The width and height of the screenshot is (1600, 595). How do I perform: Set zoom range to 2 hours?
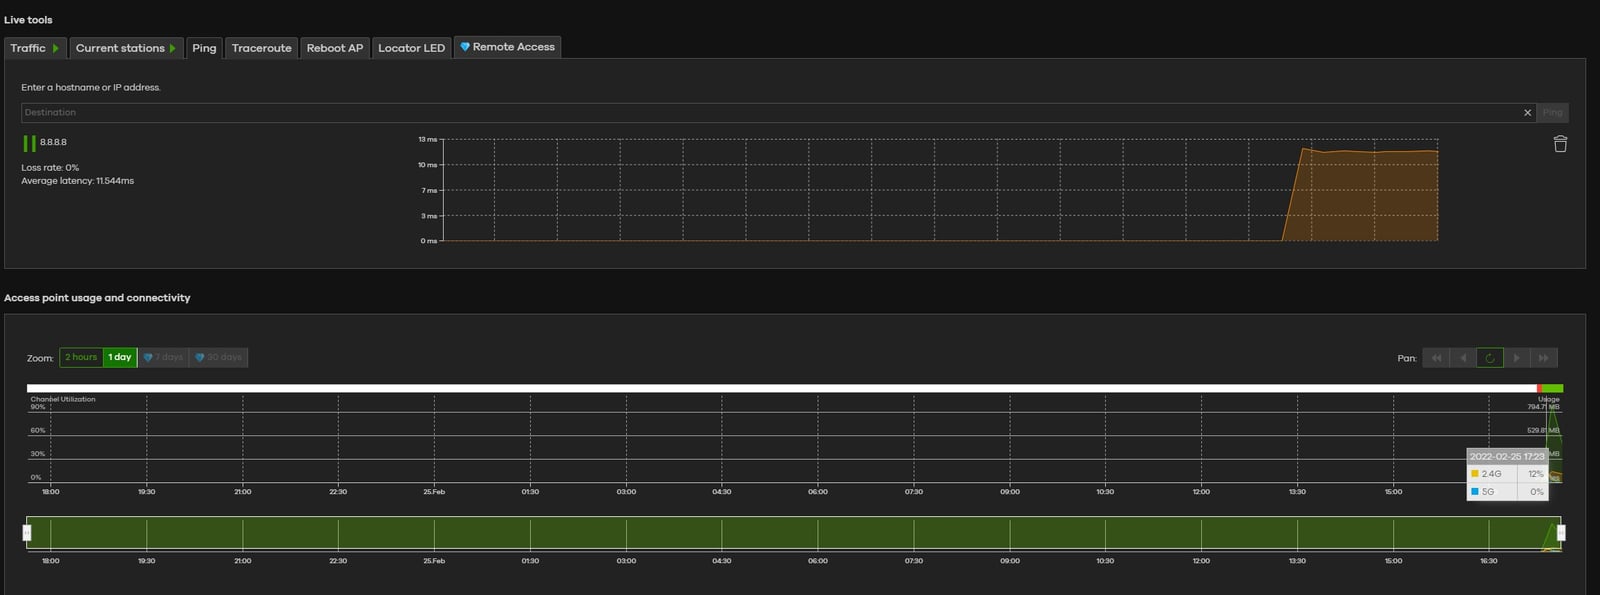coord(81,357)
